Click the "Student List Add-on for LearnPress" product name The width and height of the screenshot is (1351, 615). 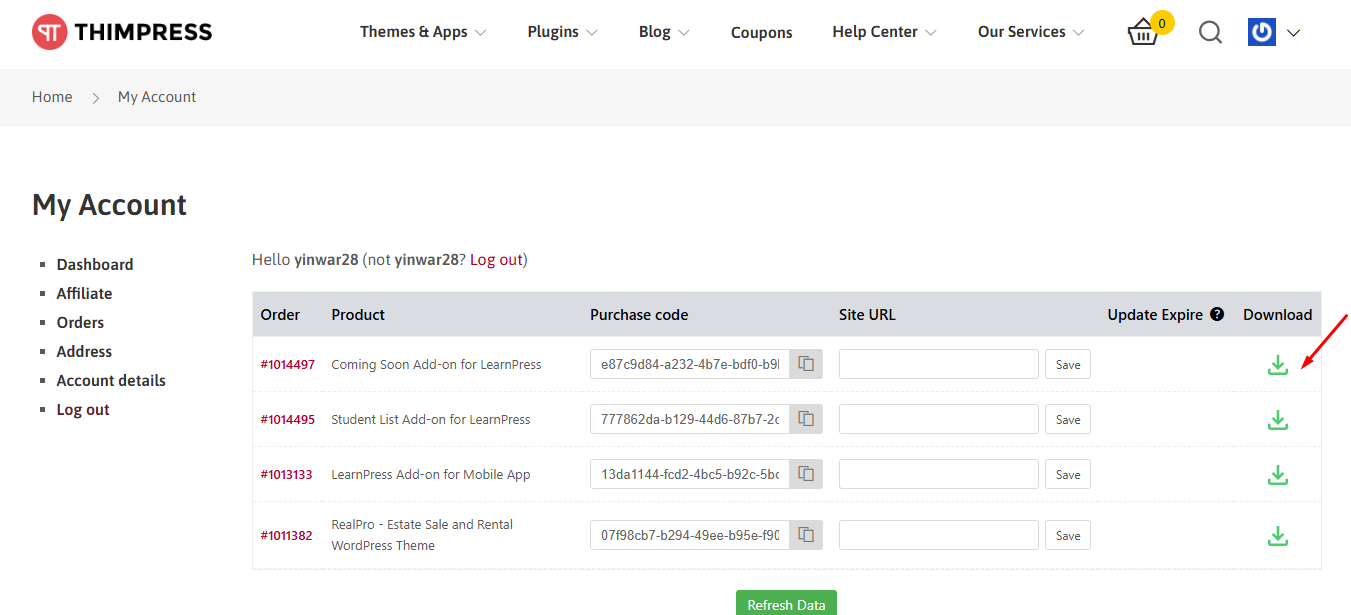(x=431, y=420)
